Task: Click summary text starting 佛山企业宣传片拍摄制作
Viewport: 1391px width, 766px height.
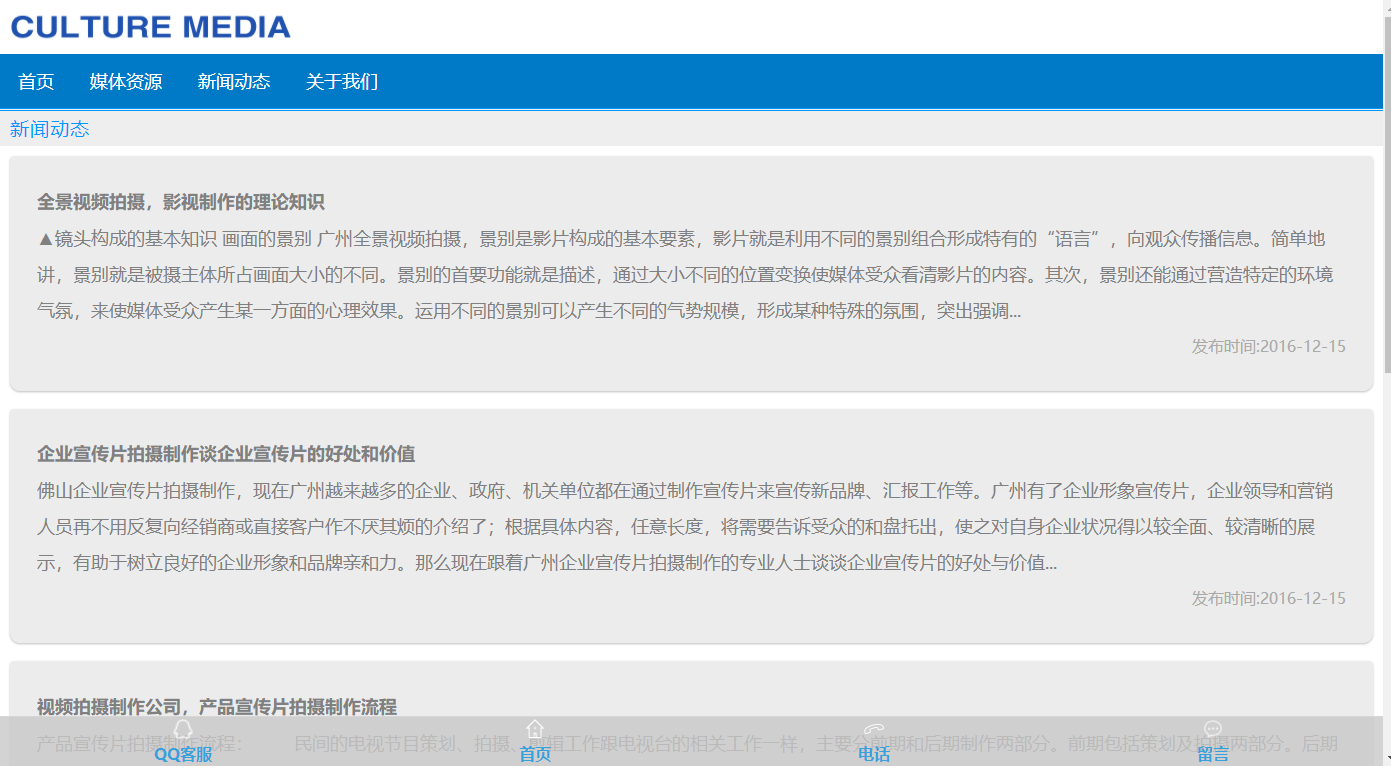Action: (x=685, y=527)
